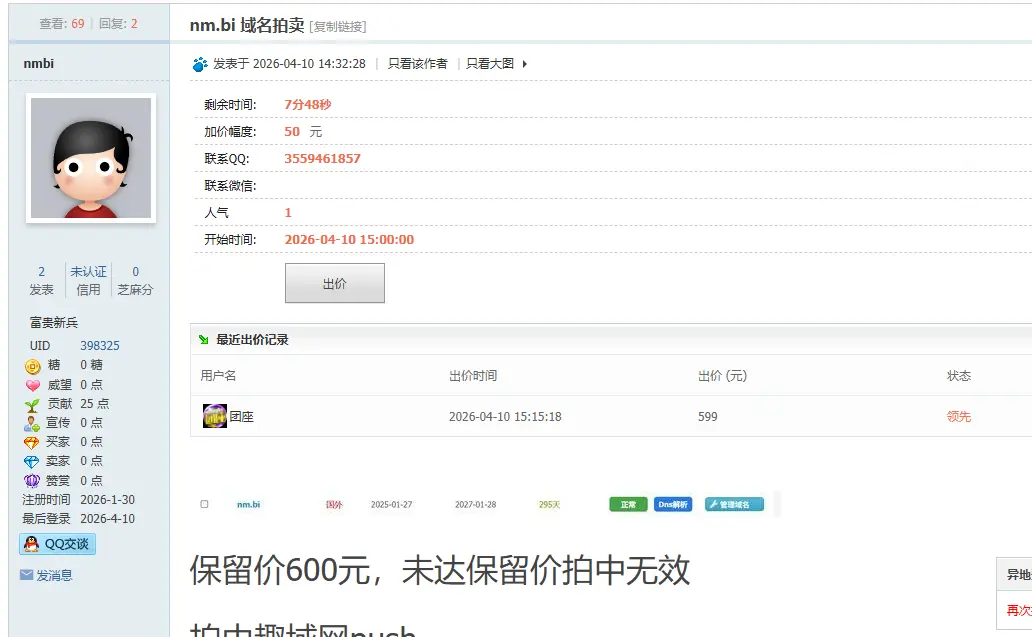Click the QQ number 3559461857
The image size is (1032, 637).
tap(322, 159)
